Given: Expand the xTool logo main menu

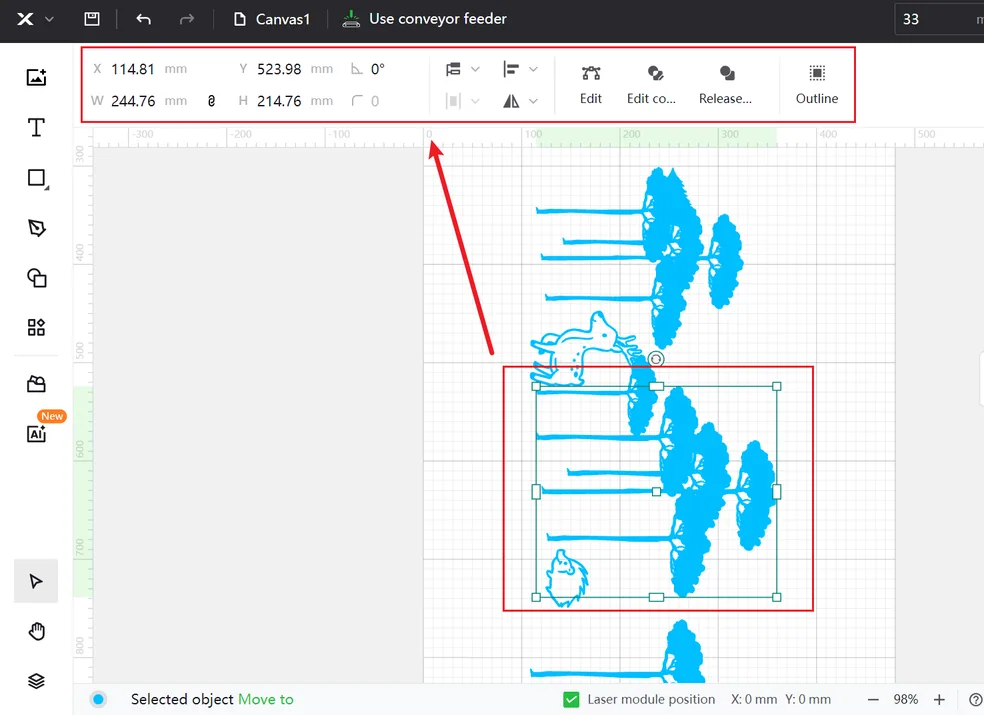Looking at the screenshot, I should click(x=35, y=19).
